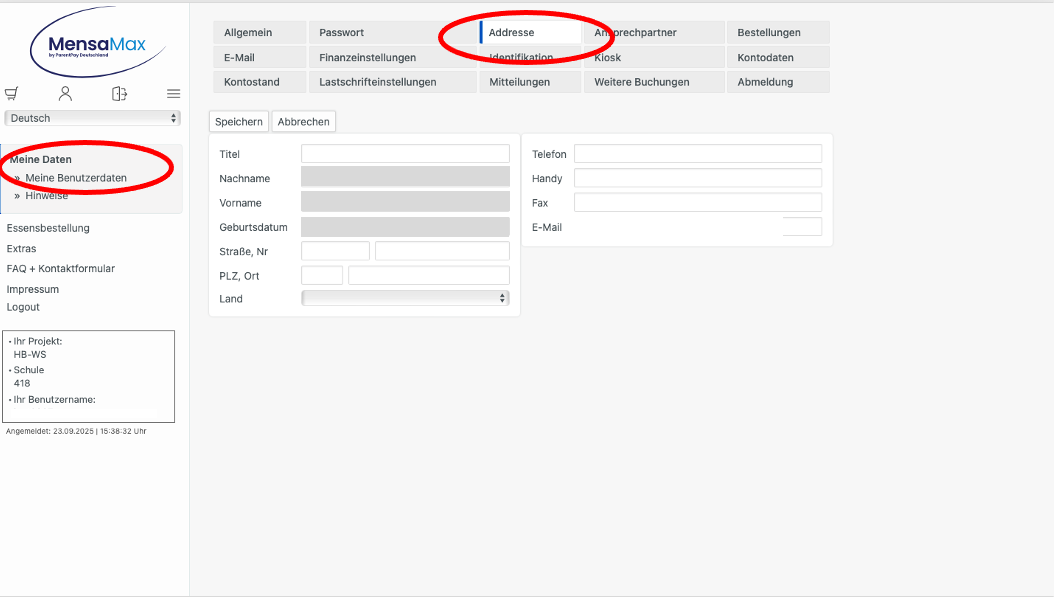The height and width of the screenshot is (597, 1054).
Task: Click the Logout link in sidebar
Action: 23,307
